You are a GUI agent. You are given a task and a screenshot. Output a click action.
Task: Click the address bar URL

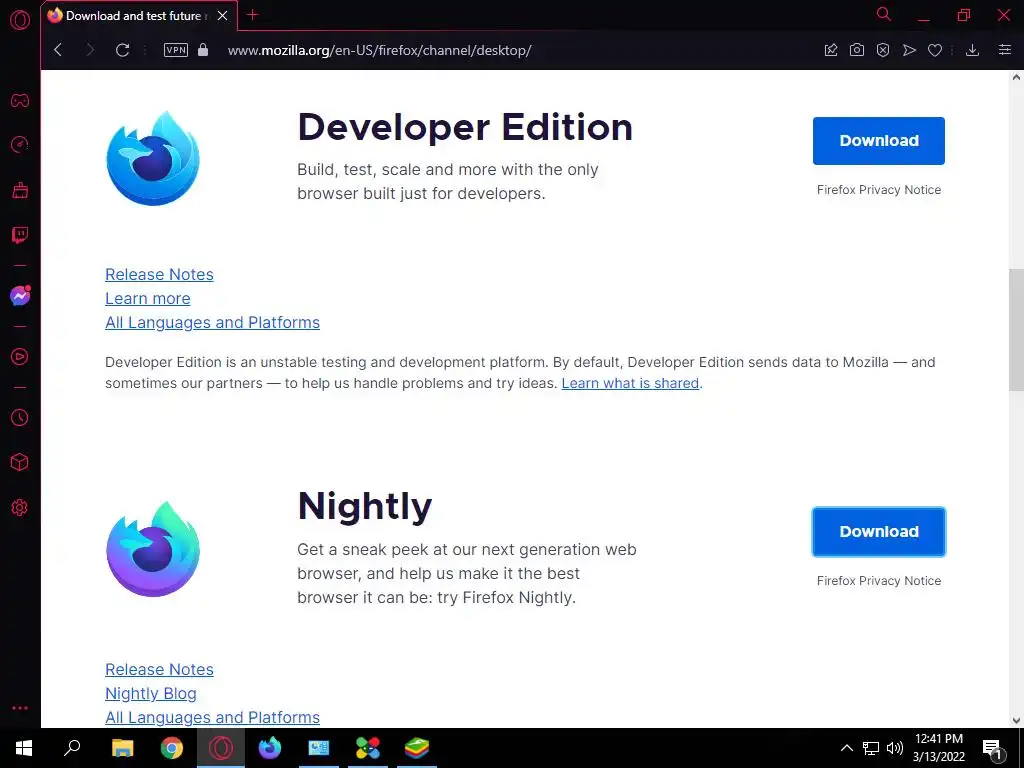click(x=379, y=50)
